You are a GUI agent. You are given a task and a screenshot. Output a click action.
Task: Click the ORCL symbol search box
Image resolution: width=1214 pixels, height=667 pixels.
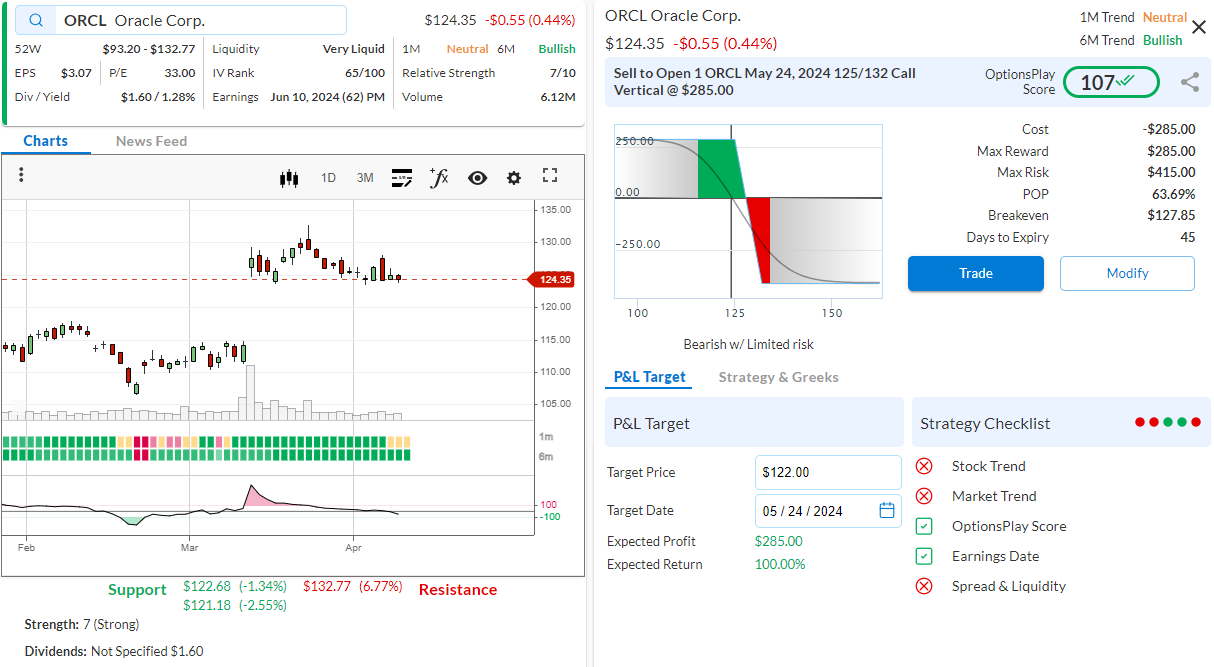tap(181, 20)
